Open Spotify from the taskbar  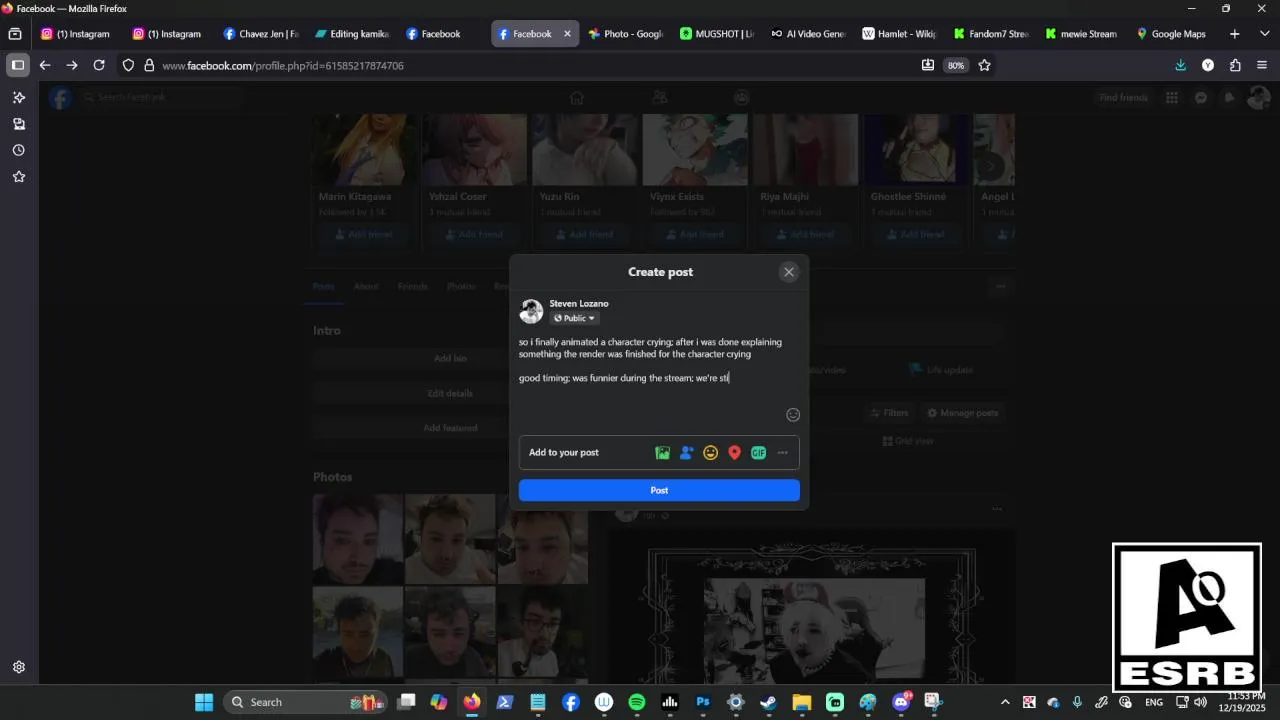coord(637,702)
